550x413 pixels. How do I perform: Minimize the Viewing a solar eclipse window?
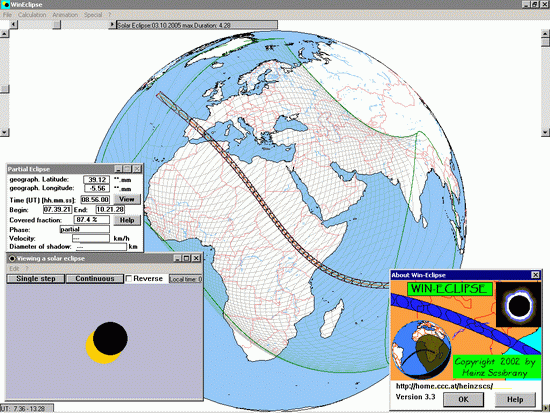177,258
